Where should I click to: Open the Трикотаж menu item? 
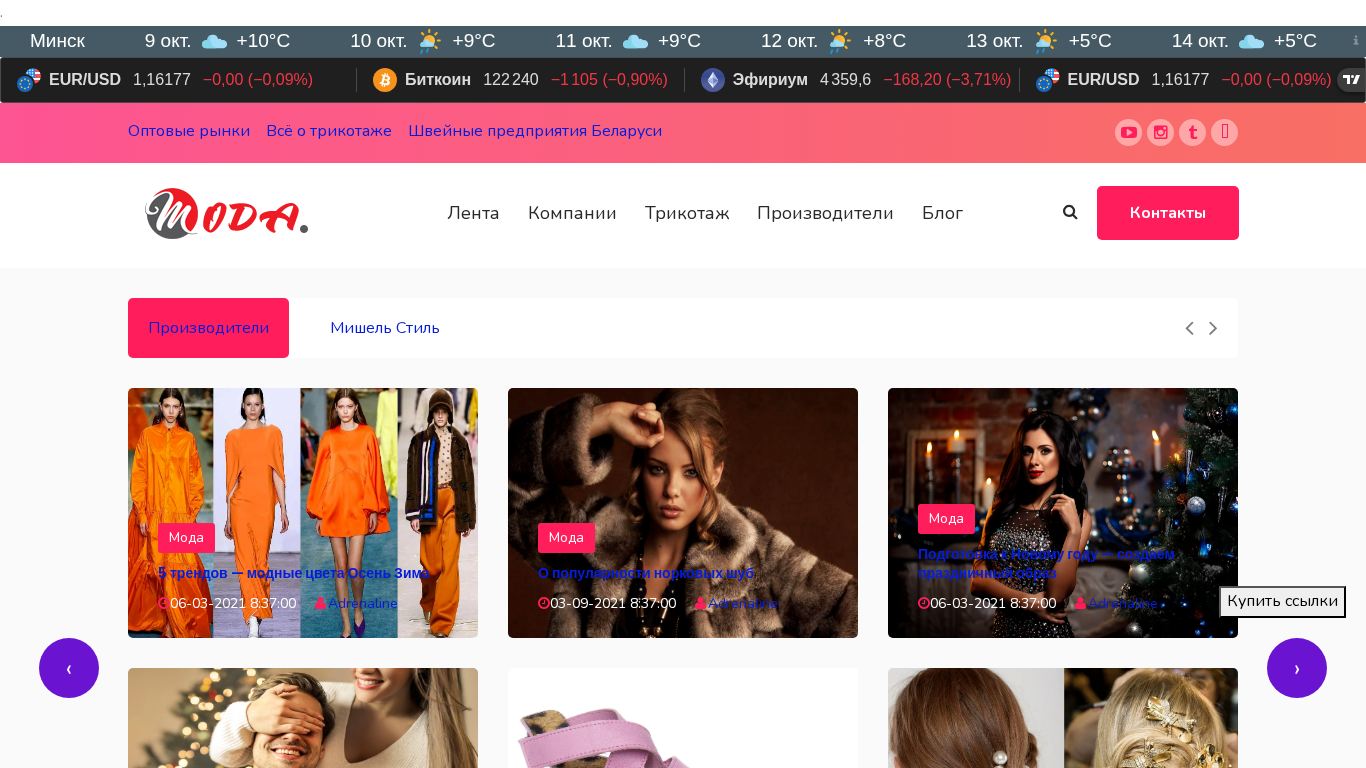[687, 213]
